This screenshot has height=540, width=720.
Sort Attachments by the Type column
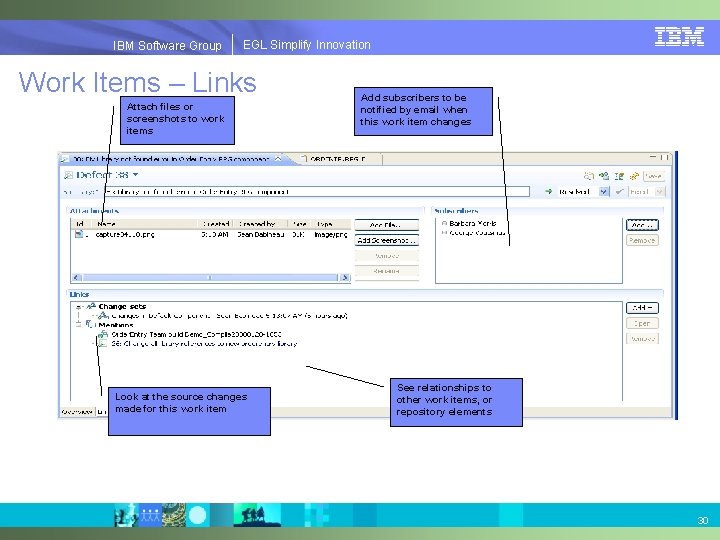[x=331, y=224]
